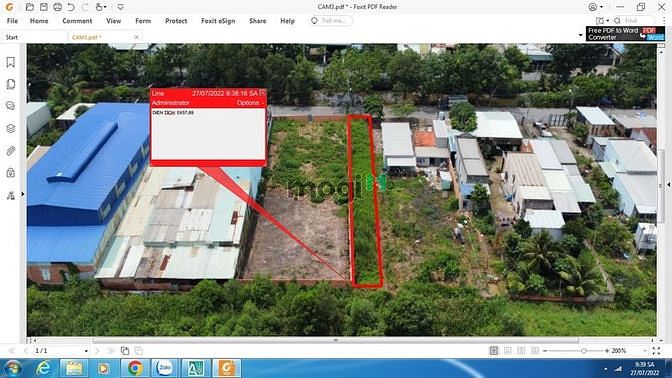The height and width of the screenshot is (378, 672).
Task: Open the three-dot more options menu
Action: 664,21
